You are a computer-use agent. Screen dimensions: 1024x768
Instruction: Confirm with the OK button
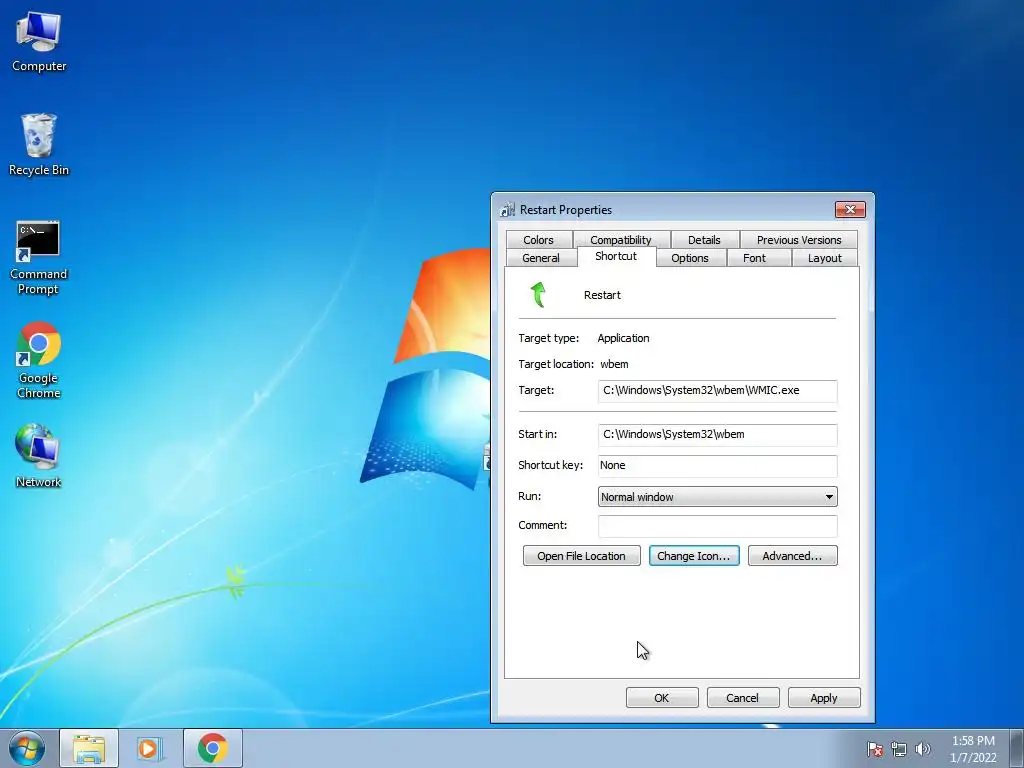click(662, 697)
